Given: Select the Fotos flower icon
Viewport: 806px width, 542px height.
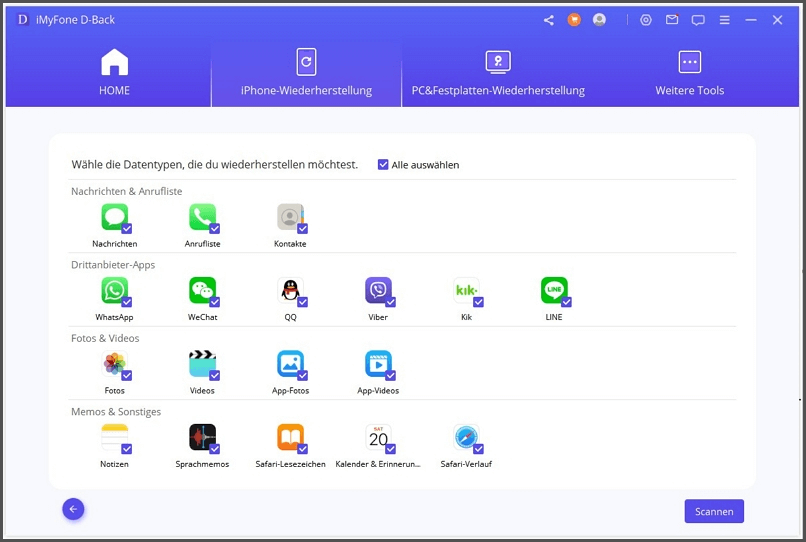Looking at the screenshot, I should [115, 364].
